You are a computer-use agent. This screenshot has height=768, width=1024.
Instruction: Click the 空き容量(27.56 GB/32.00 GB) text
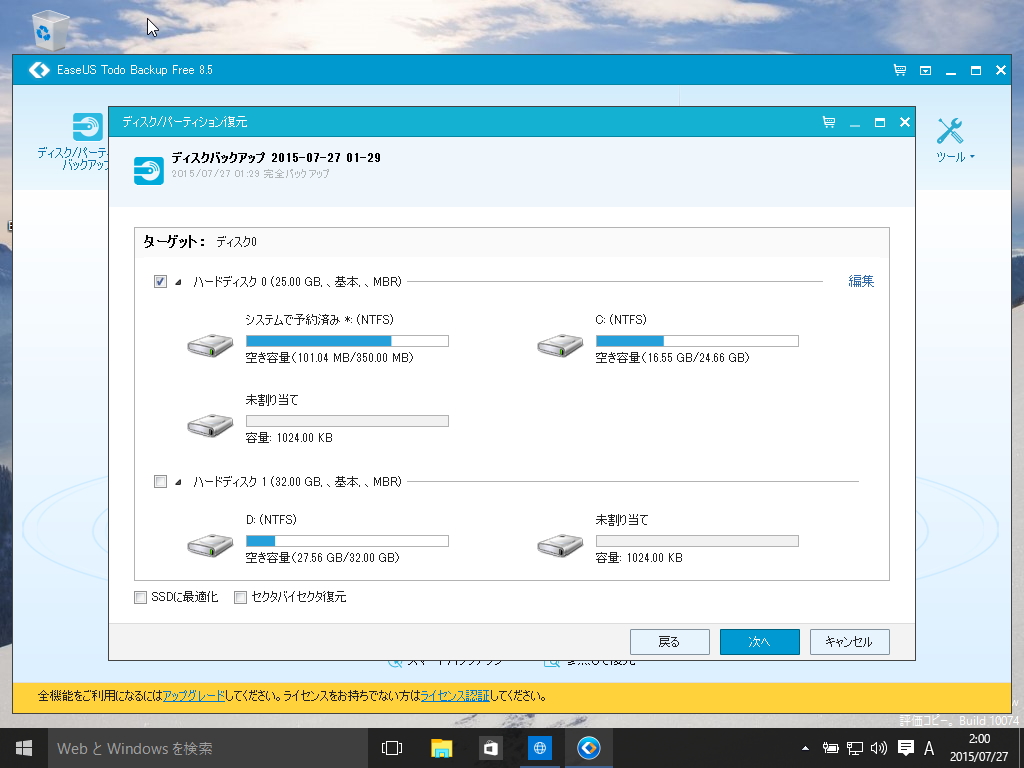[x=322, y=558]
